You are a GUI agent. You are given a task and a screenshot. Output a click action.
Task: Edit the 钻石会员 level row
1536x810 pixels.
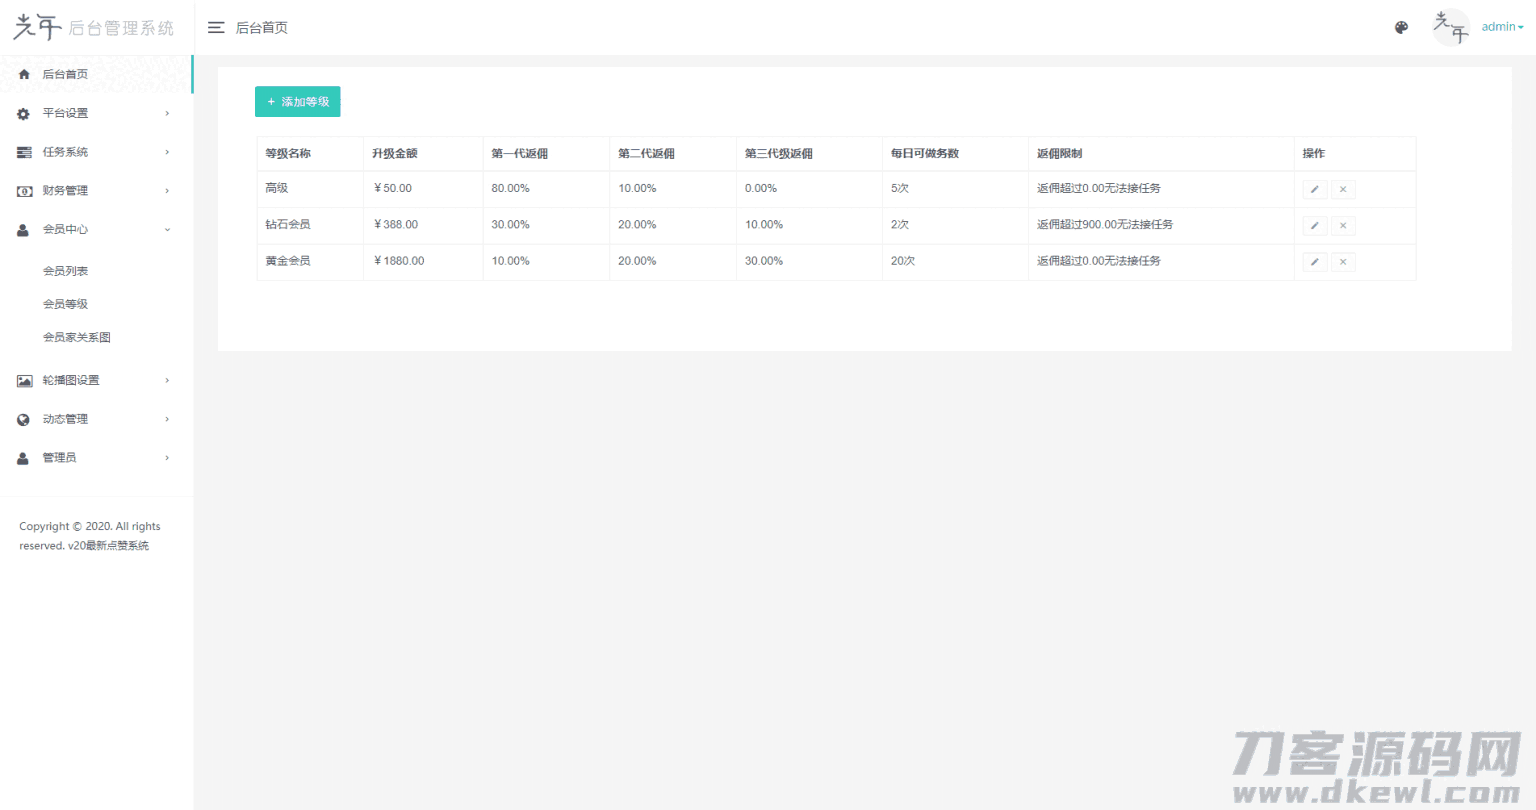[1315, 226]
